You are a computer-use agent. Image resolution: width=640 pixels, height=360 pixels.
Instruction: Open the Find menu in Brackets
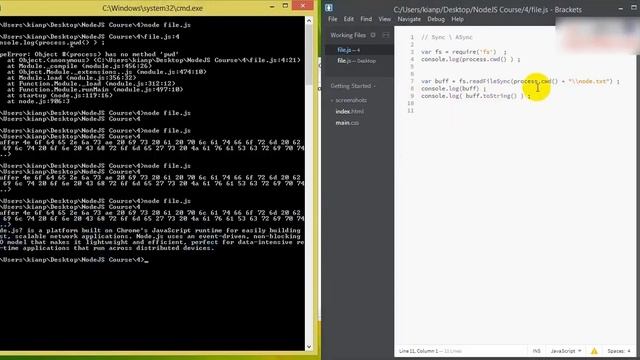[366, 19]
